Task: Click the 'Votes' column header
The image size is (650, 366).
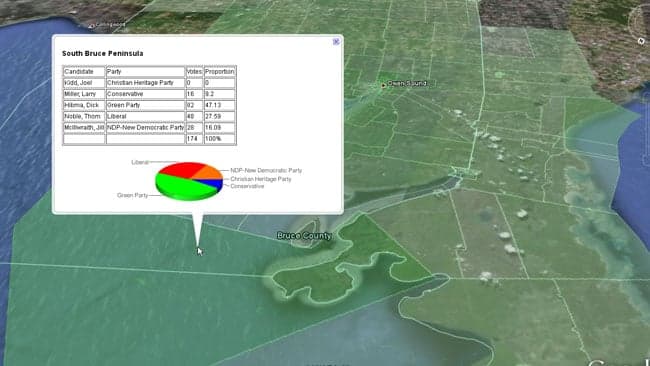Action: 194,72
